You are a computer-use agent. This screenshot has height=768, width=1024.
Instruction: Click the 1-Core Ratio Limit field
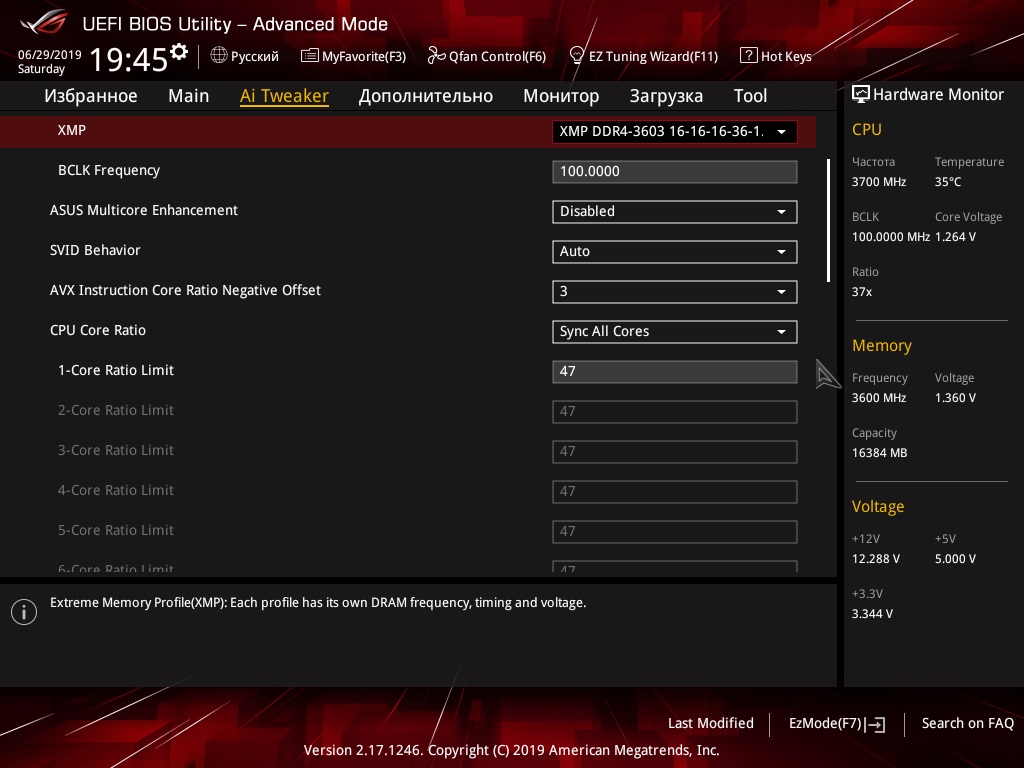tap(675, 372)
